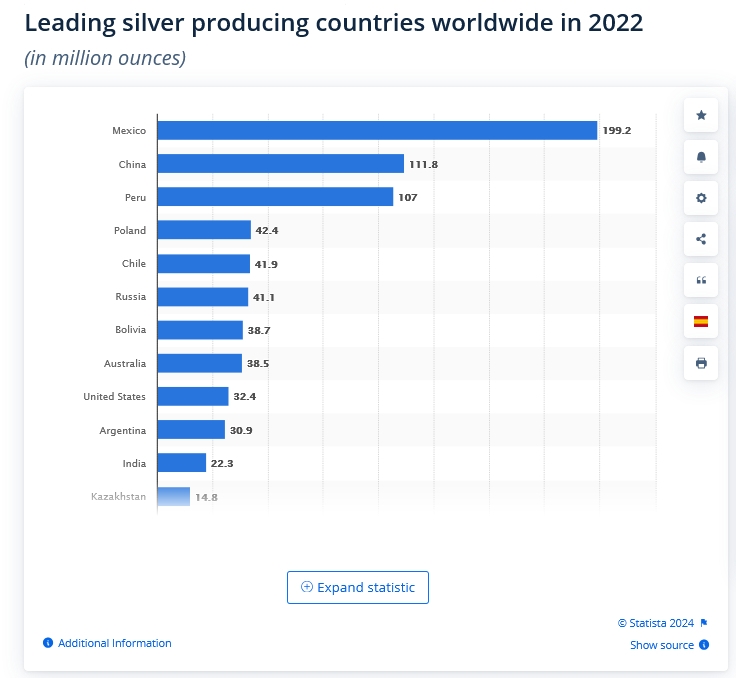The width and height of the screenshot is (736, 678).
Task: Click the chart title heading text
Action: coord(334,23)
